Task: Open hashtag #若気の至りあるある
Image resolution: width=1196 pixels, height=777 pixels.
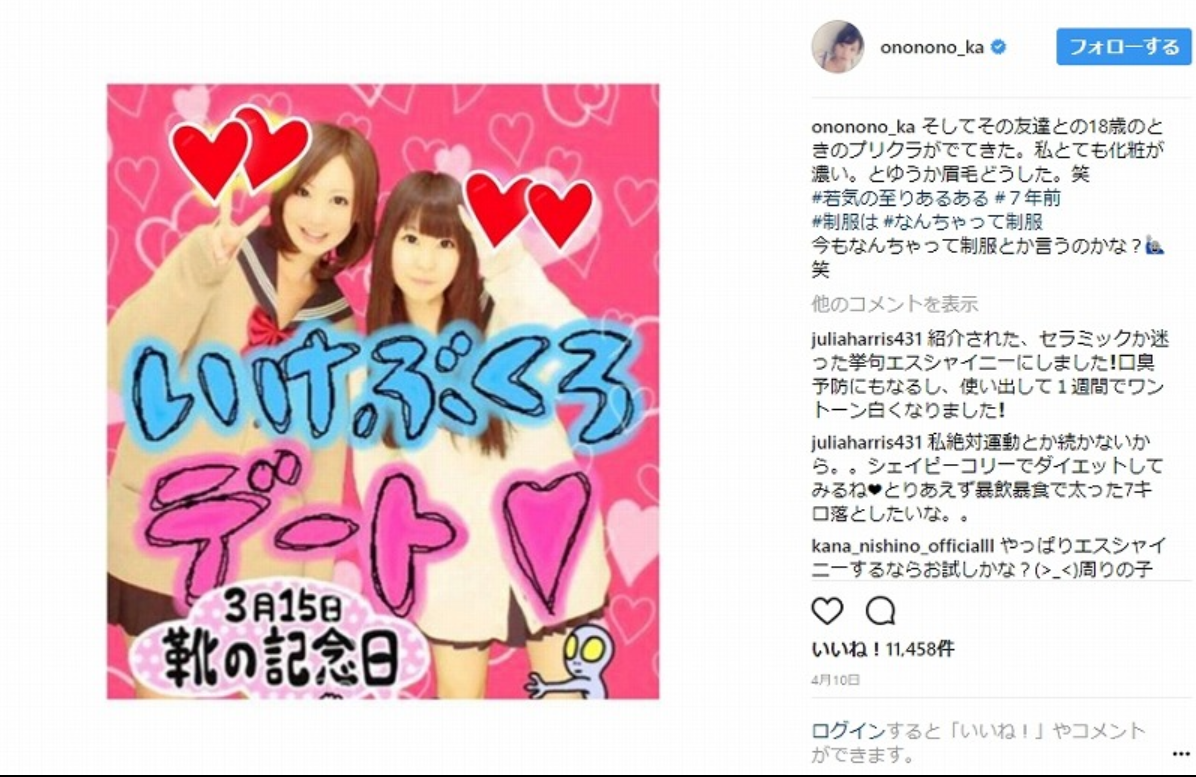Action: [899, 198]
